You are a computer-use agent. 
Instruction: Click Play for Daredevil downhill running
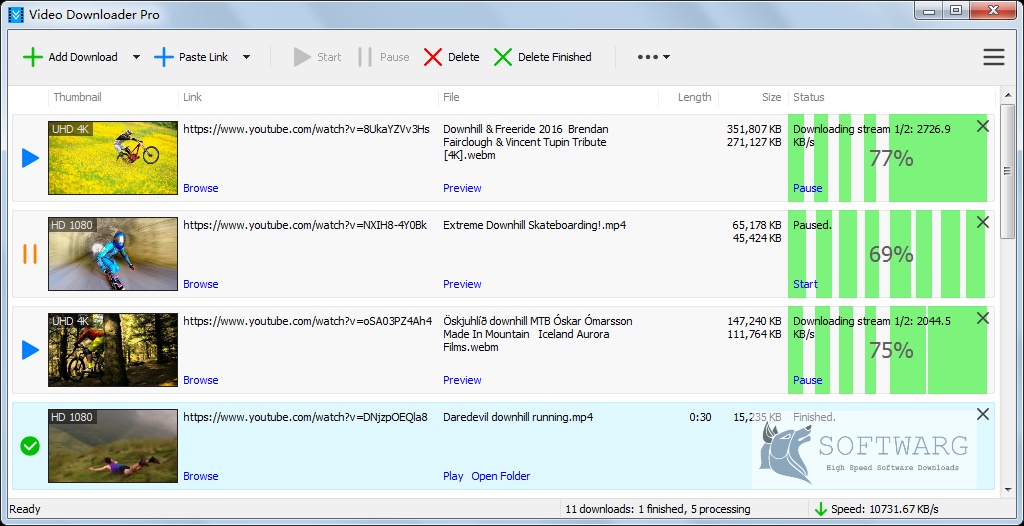pyautogui.click(x=453, y=476)
